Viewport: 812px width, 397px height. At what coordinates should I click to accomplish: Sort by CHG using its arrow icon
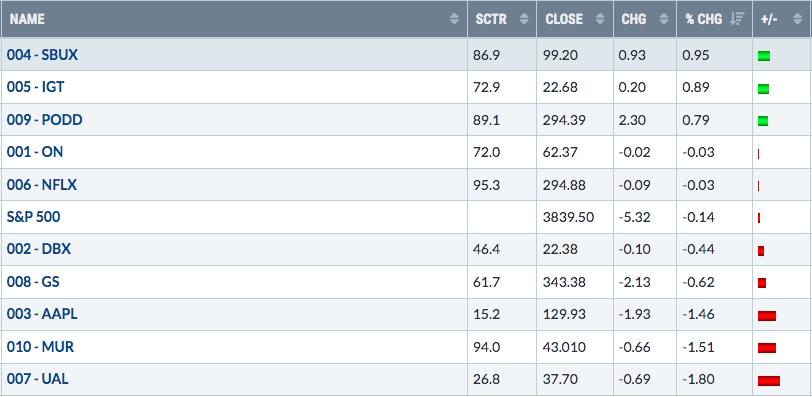(663, 19)
